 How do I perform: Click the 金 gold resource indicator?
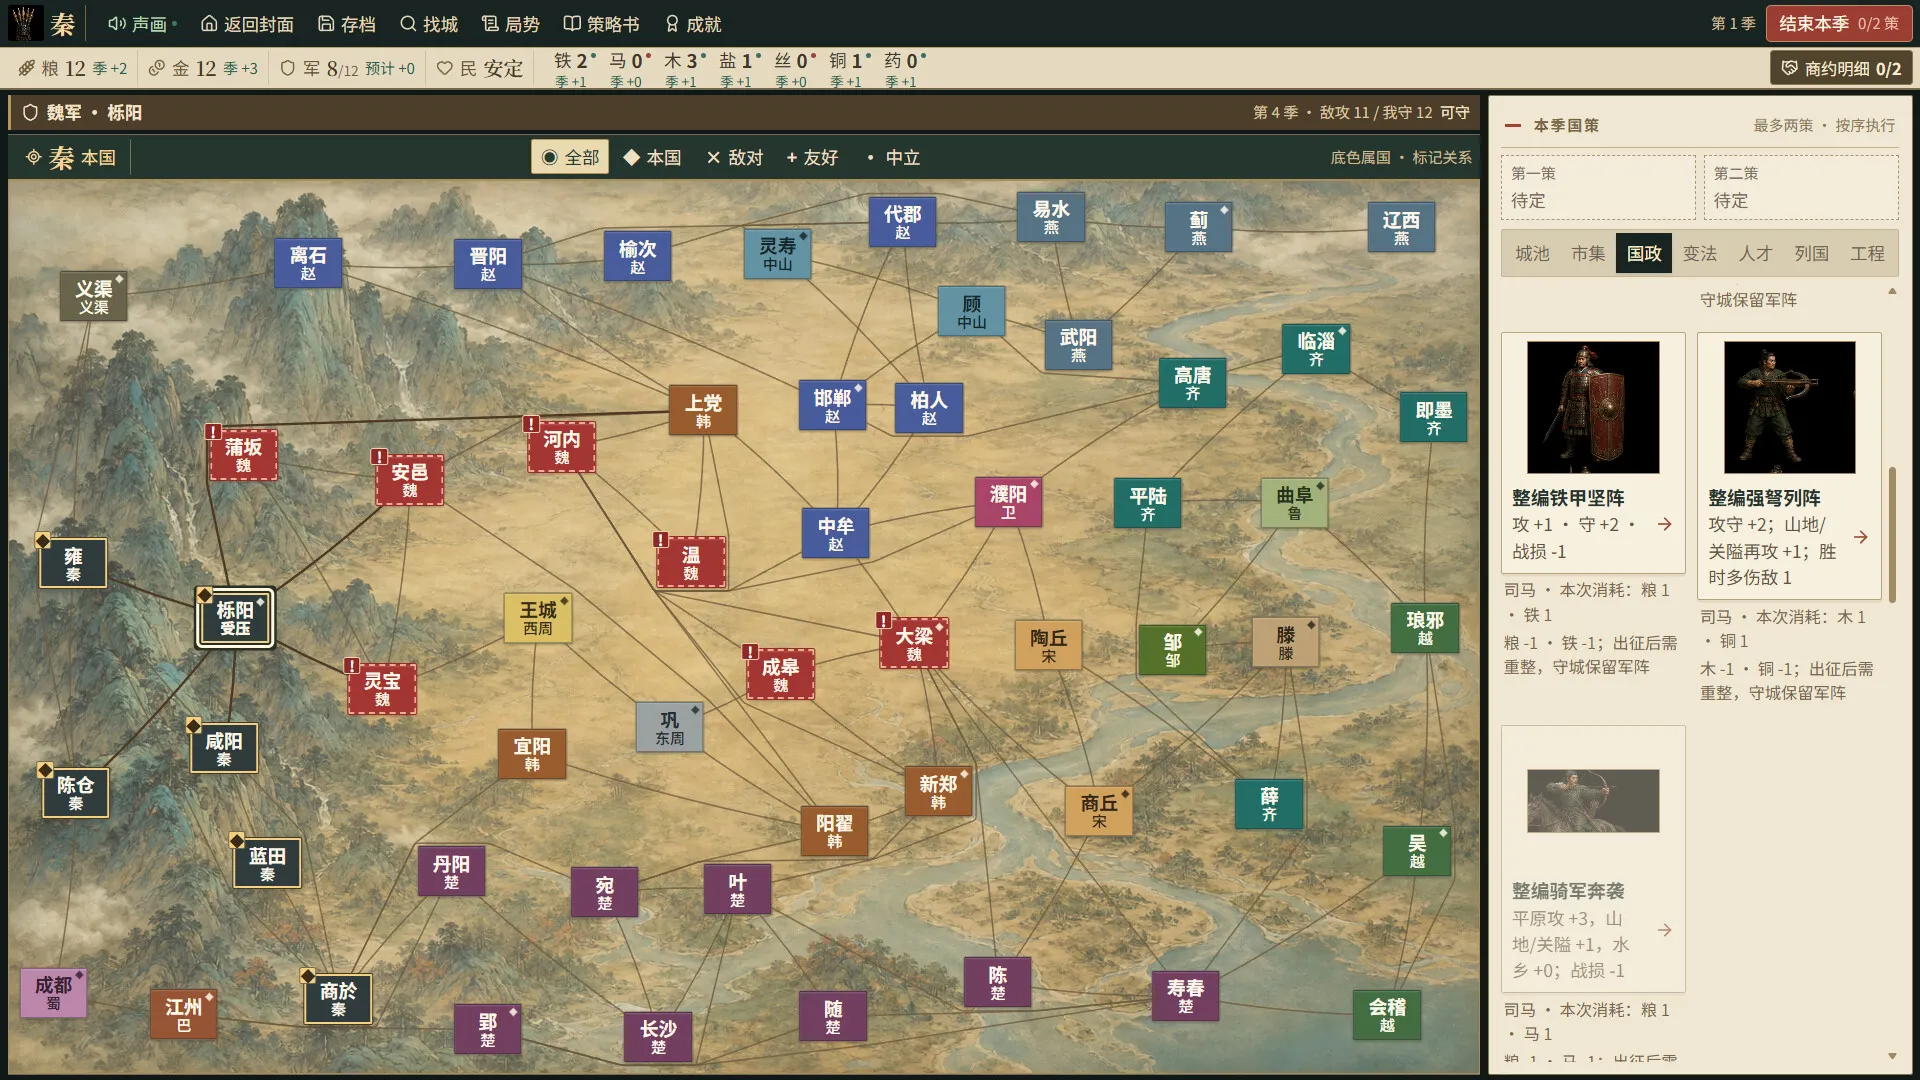(x=203, y=68)
